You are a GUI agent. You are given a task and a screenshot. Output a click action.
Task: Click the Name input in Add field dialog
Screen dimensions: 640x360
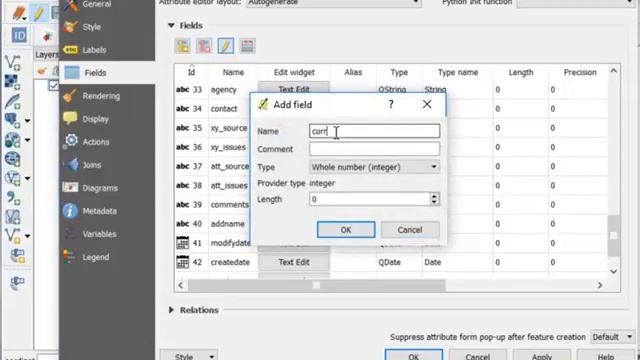click(x=374, y=131)
